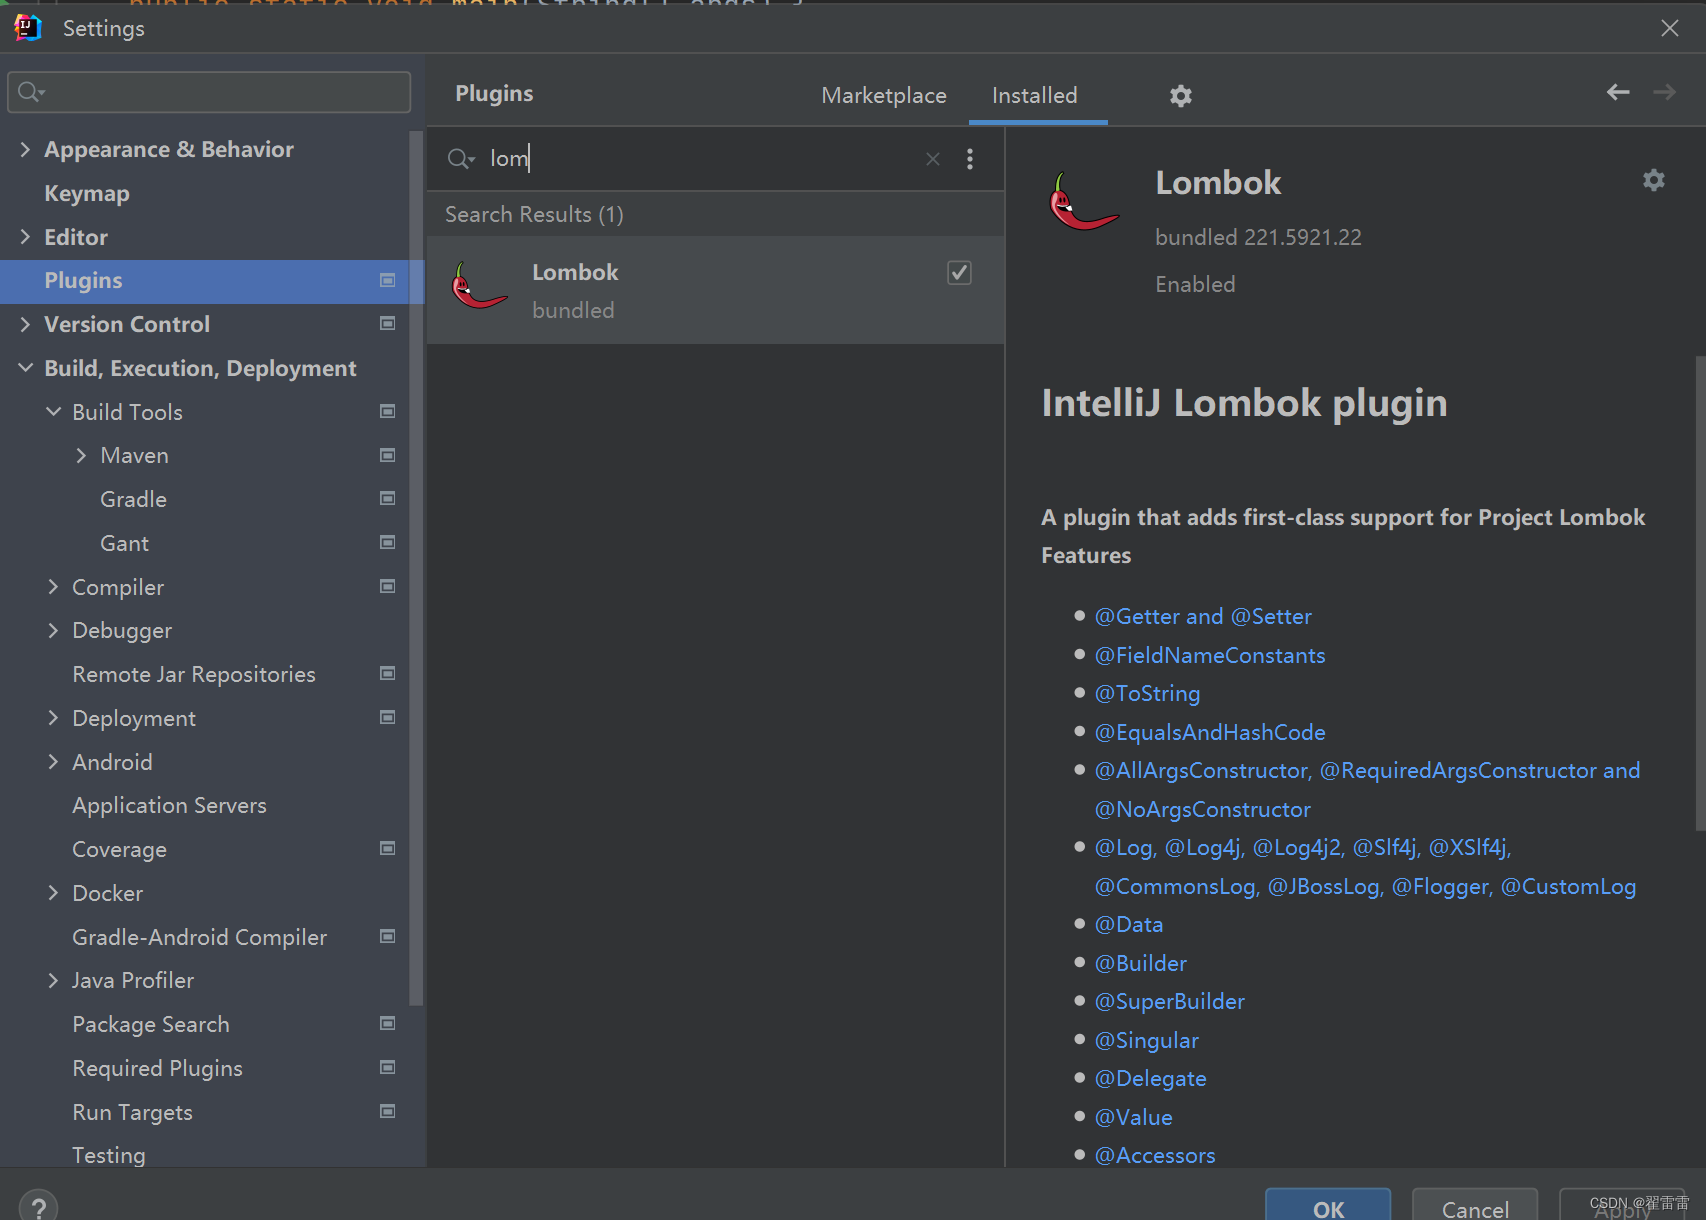Screen dimensions: 1706x1220
Task: Open plugin manager gear options next to Installed
Action: [x=1181, y=96]
